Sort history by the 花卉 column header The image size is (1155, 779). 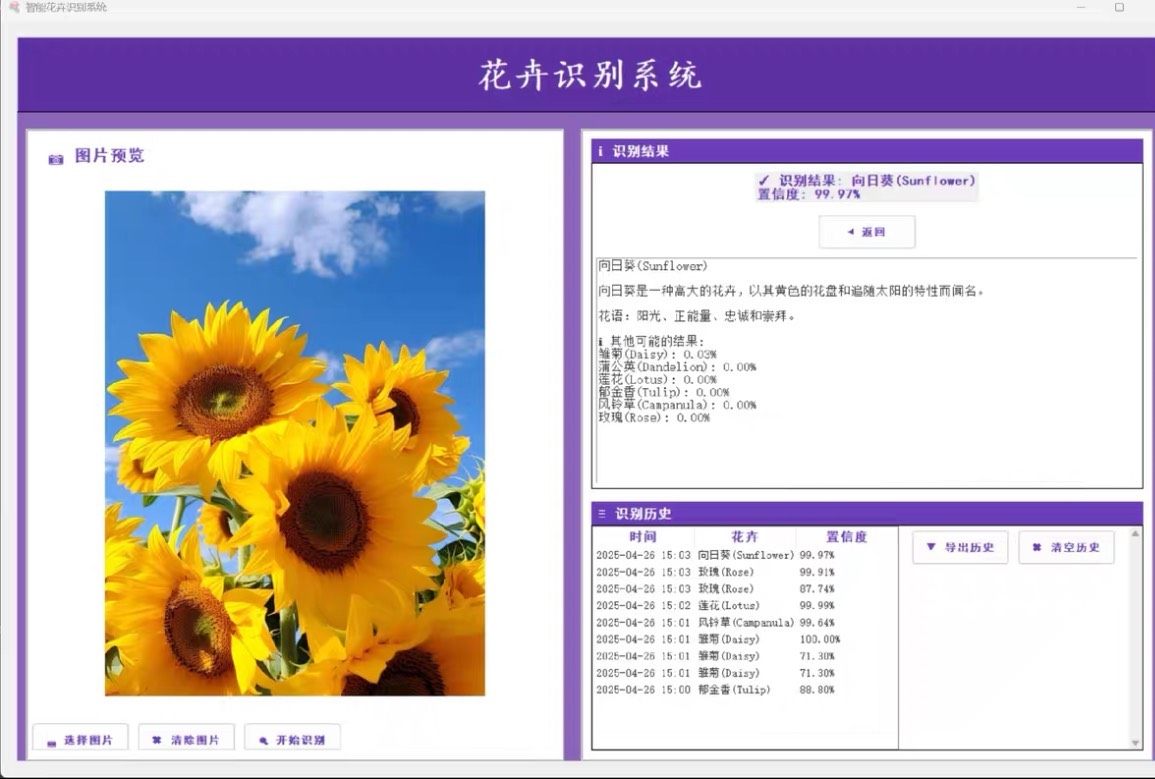pos(745,537)
